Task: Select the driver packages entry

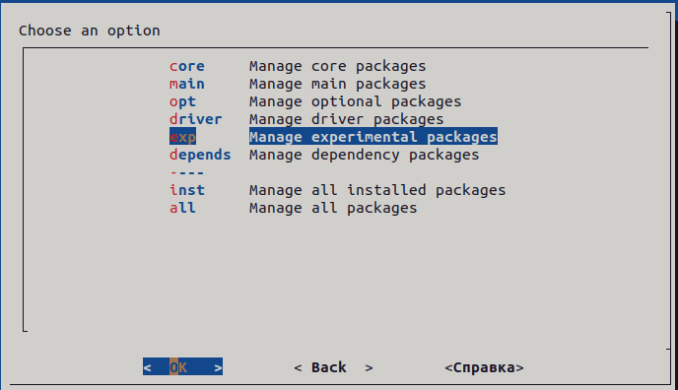Action: coord(195,119)
